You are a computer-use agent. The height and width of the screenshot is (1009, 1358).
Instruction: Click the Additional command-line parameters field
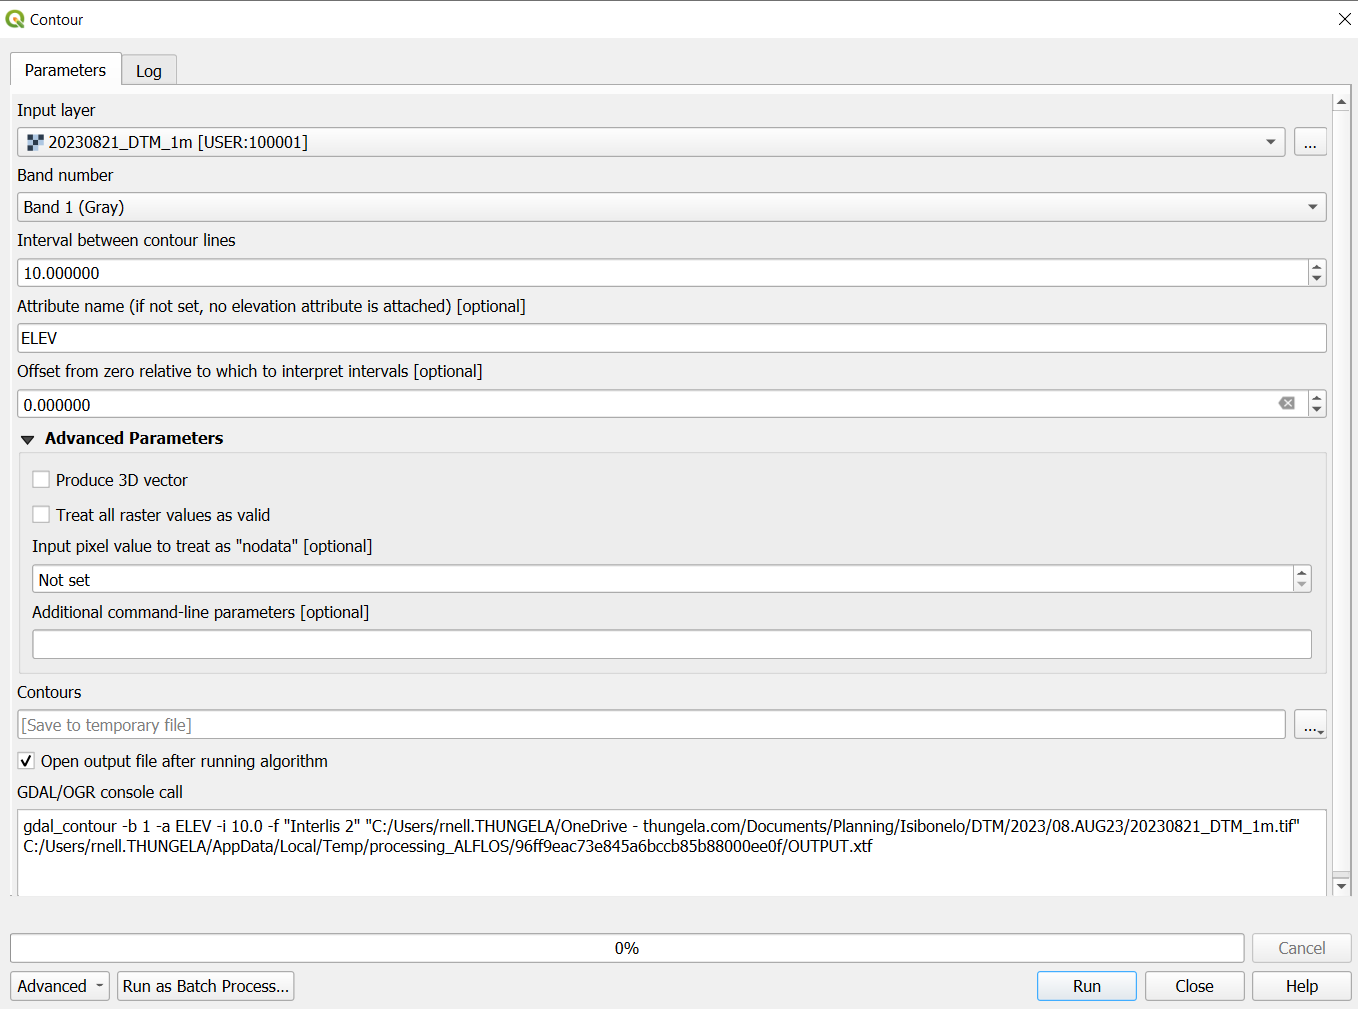point(670,643)
